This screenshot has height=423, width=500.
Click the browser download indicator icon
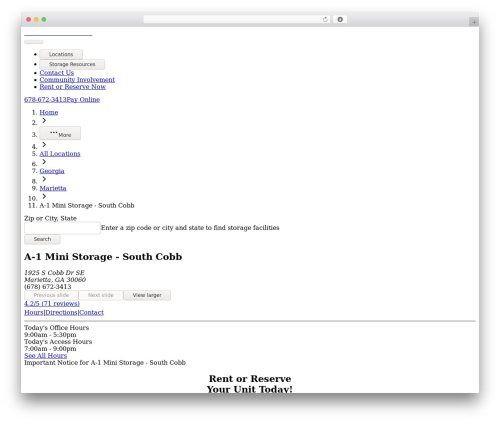click(x=340, y=20)
